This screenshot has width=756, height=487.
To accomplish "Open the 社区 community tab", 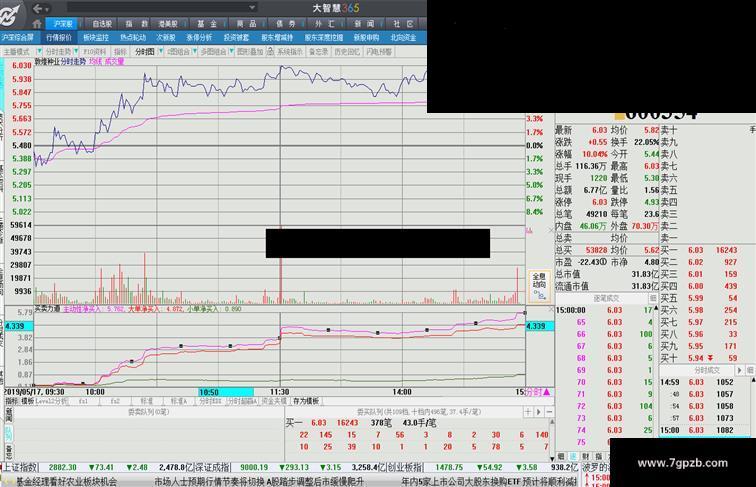I will 403,24.
